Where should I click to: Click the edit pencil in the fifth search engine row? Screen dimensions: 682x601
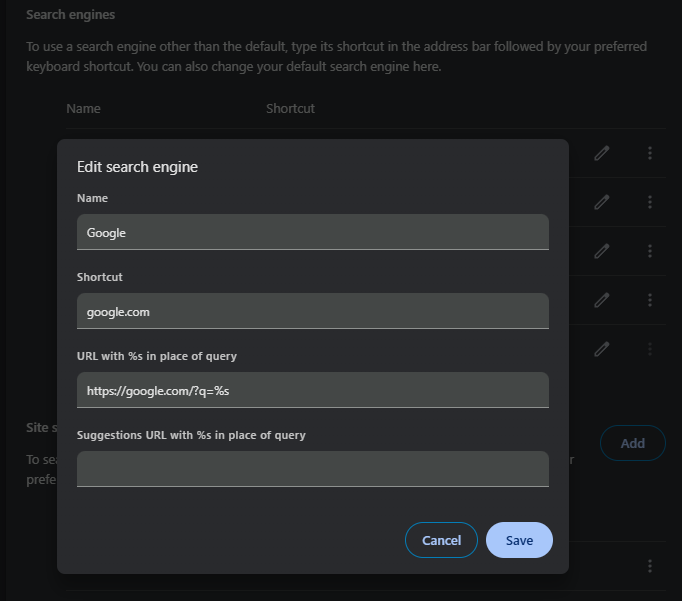pos(601,349)
